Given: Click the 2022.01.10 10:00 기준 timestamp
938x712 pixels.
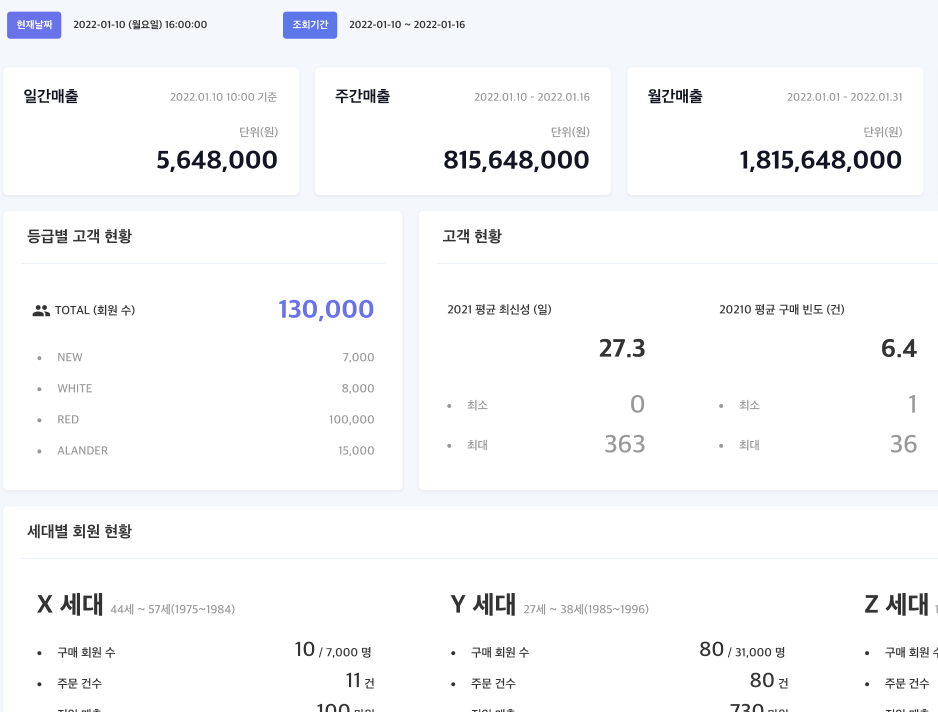Looking at the screenshot, I should click(223, 97).
